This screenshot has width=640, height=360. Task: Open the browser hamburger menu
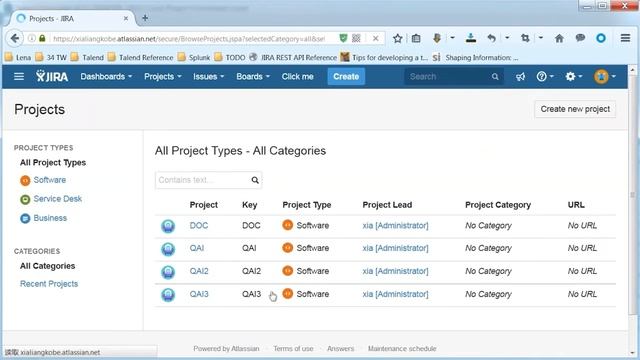625,38
